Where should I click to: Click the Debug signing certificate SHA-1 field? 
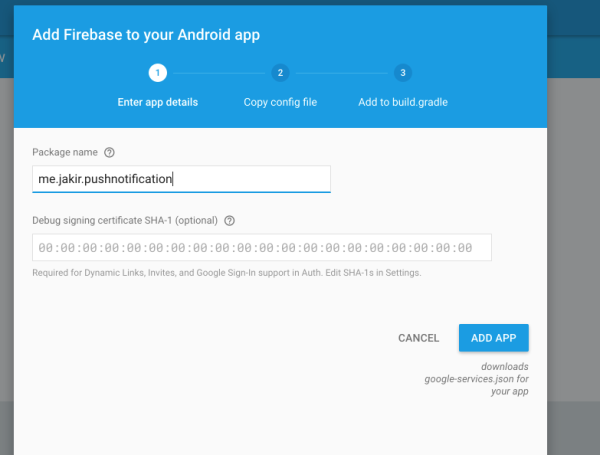[261, 247]
